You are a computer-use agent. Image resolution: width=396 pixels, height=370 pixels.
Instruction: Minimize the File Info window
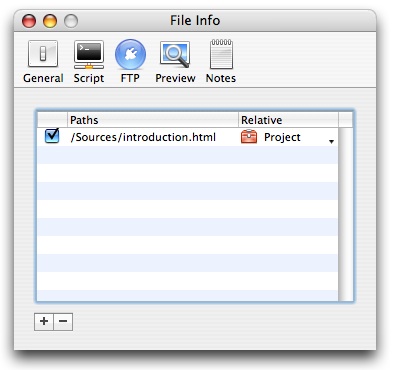tap(50, 21)
